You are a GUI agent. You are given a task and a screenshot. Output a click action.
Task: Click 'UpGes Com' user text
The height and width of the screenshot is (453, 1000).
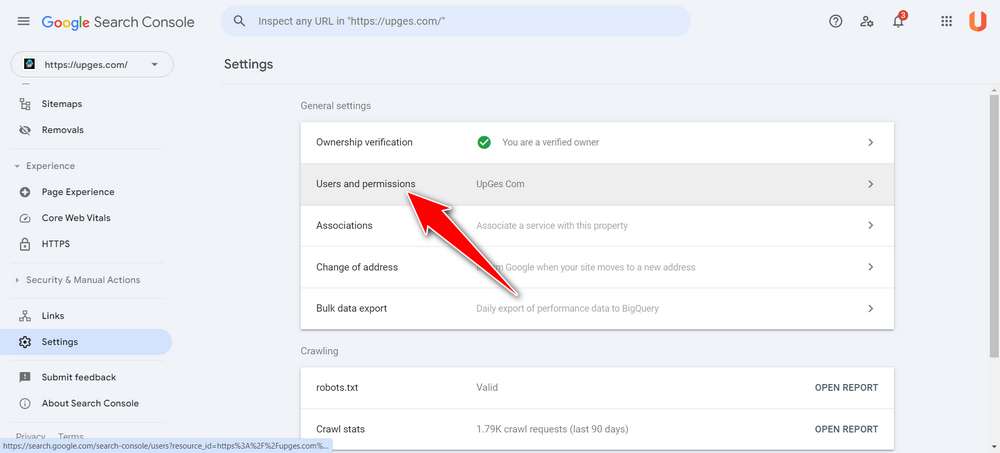tap(500, 184)
